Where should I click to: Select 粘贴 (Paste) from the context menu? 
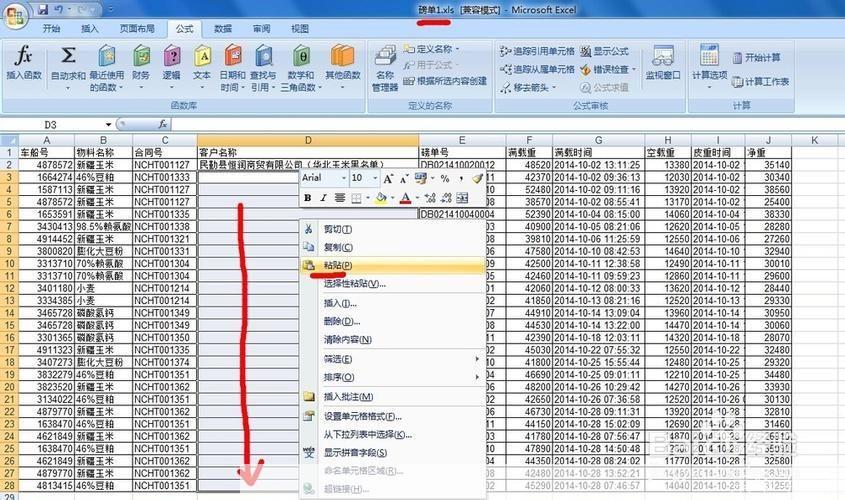(337, 266)
